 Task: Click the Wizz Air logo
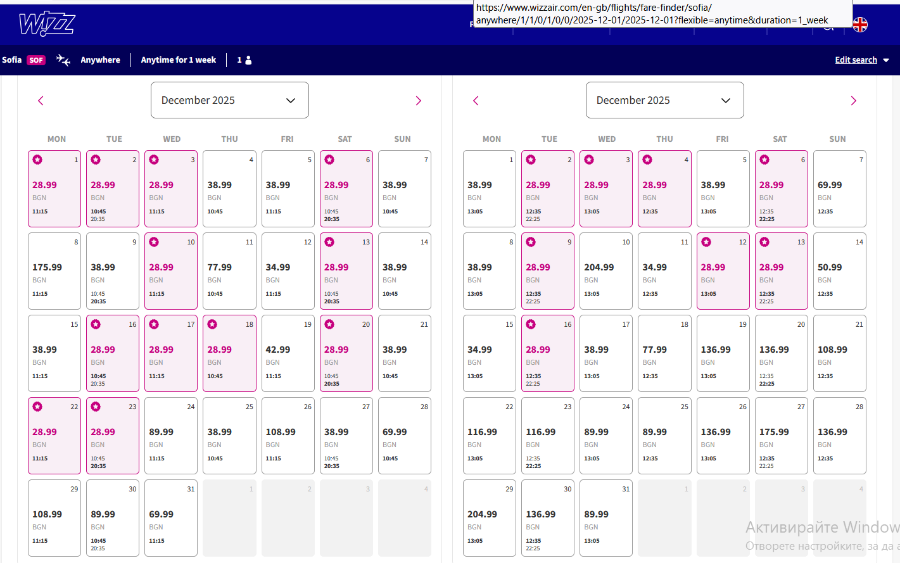click(x=46, y=24)
